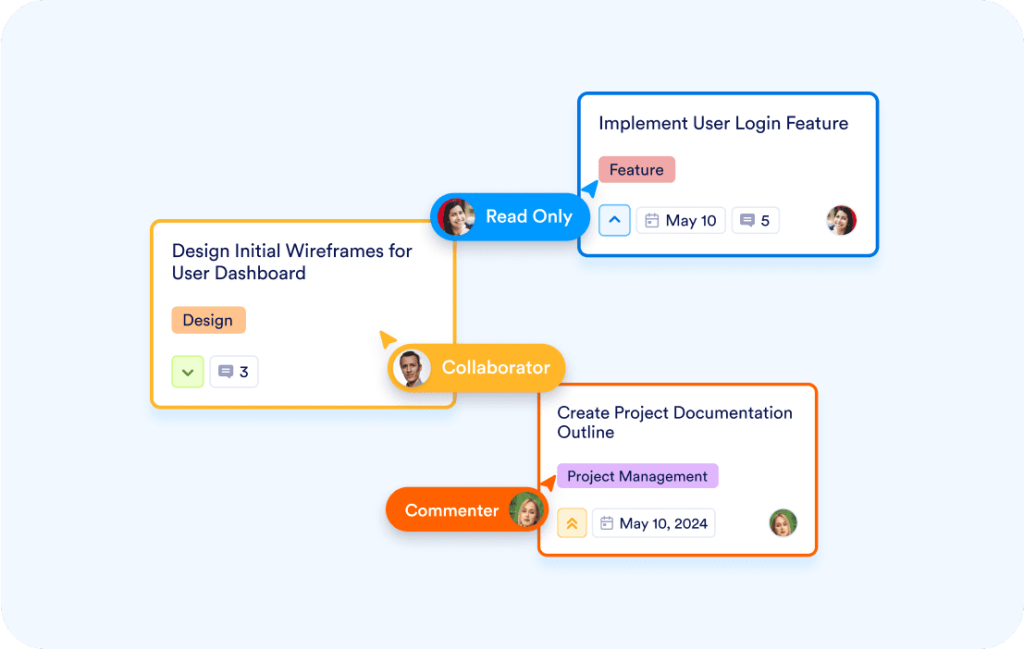Toggle the green low-priority chevron on Wireframes card
Viewport: 1024px width, 649px height.
(187, 371)
